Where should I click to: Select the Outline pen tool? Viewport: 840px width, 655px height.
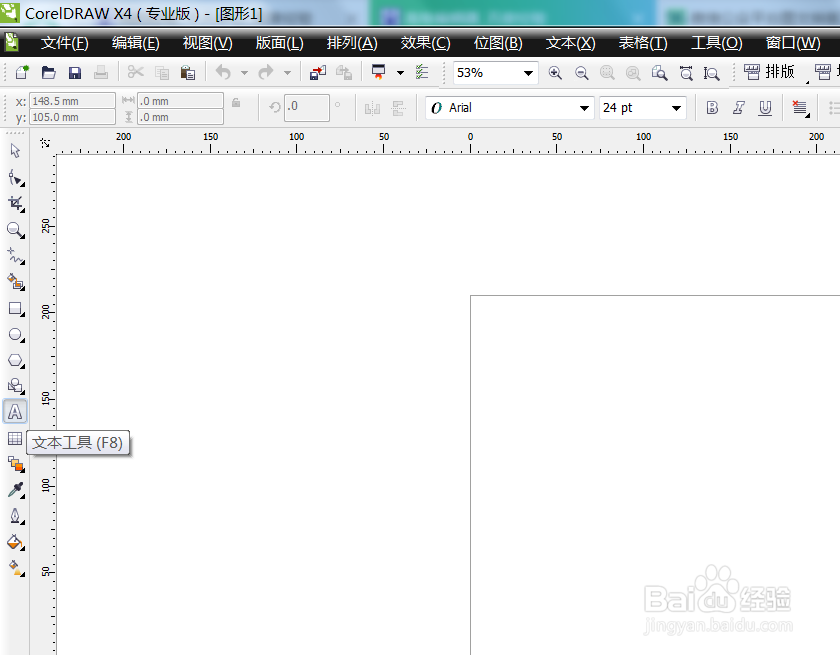[x=16, y=516]
